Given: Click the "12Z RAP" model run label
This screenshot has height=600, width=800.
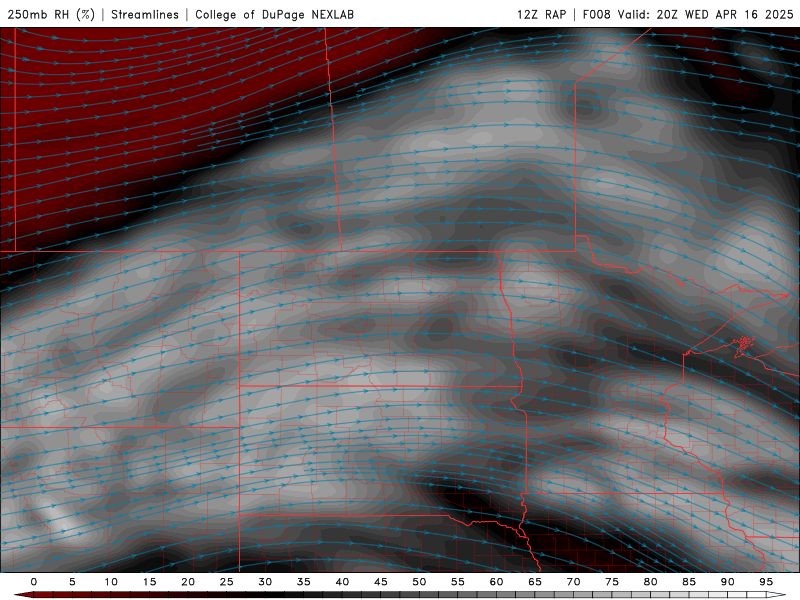Looking at the screenshot, I should tap(541, 14).
